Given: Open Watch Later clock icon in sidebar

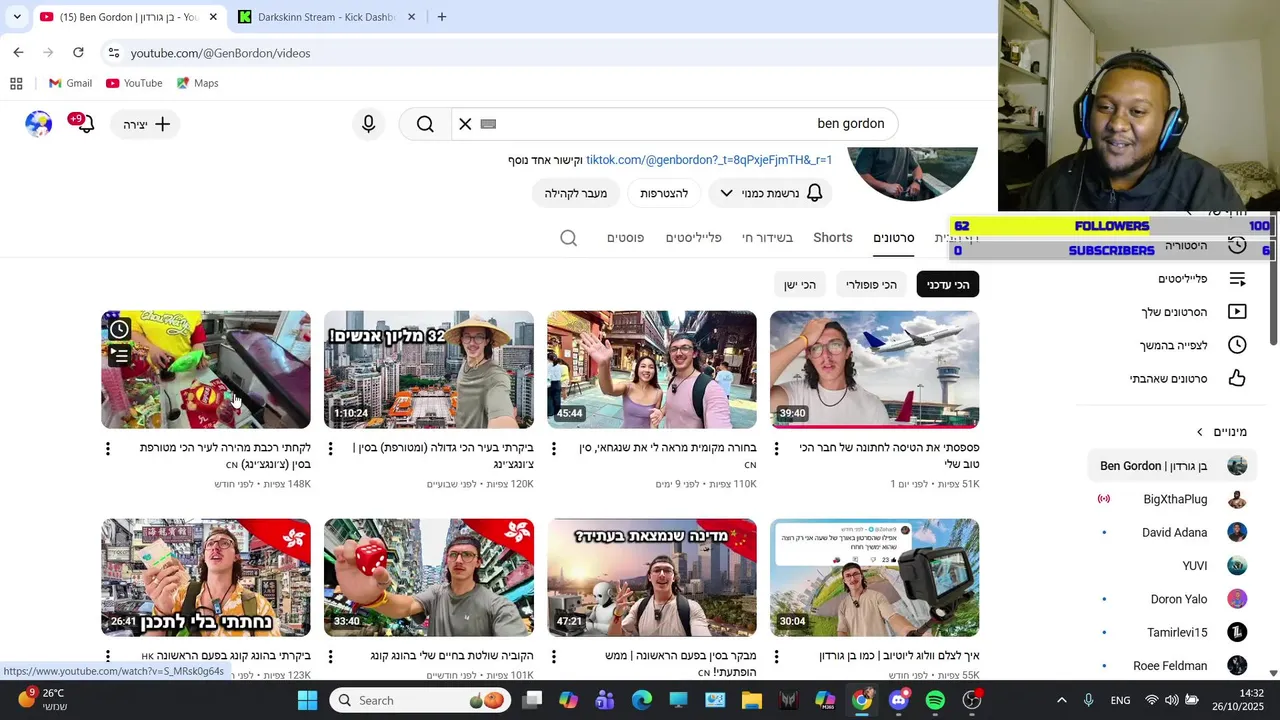Looking at the screenshot, I should coord(1237,345).
